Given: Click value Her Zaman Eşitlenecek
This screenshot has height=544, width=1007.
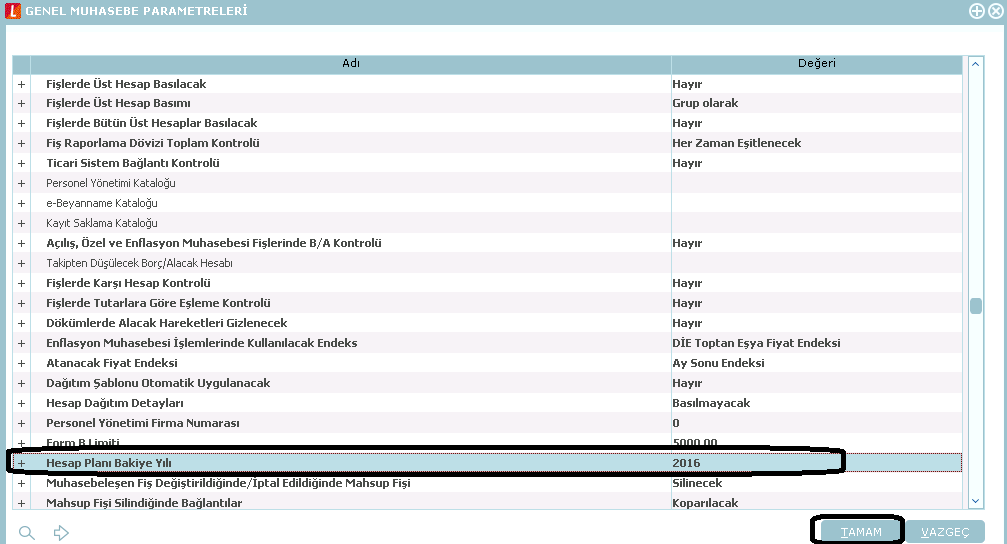Looking at the screenshot, I should [x=737, y=143].
